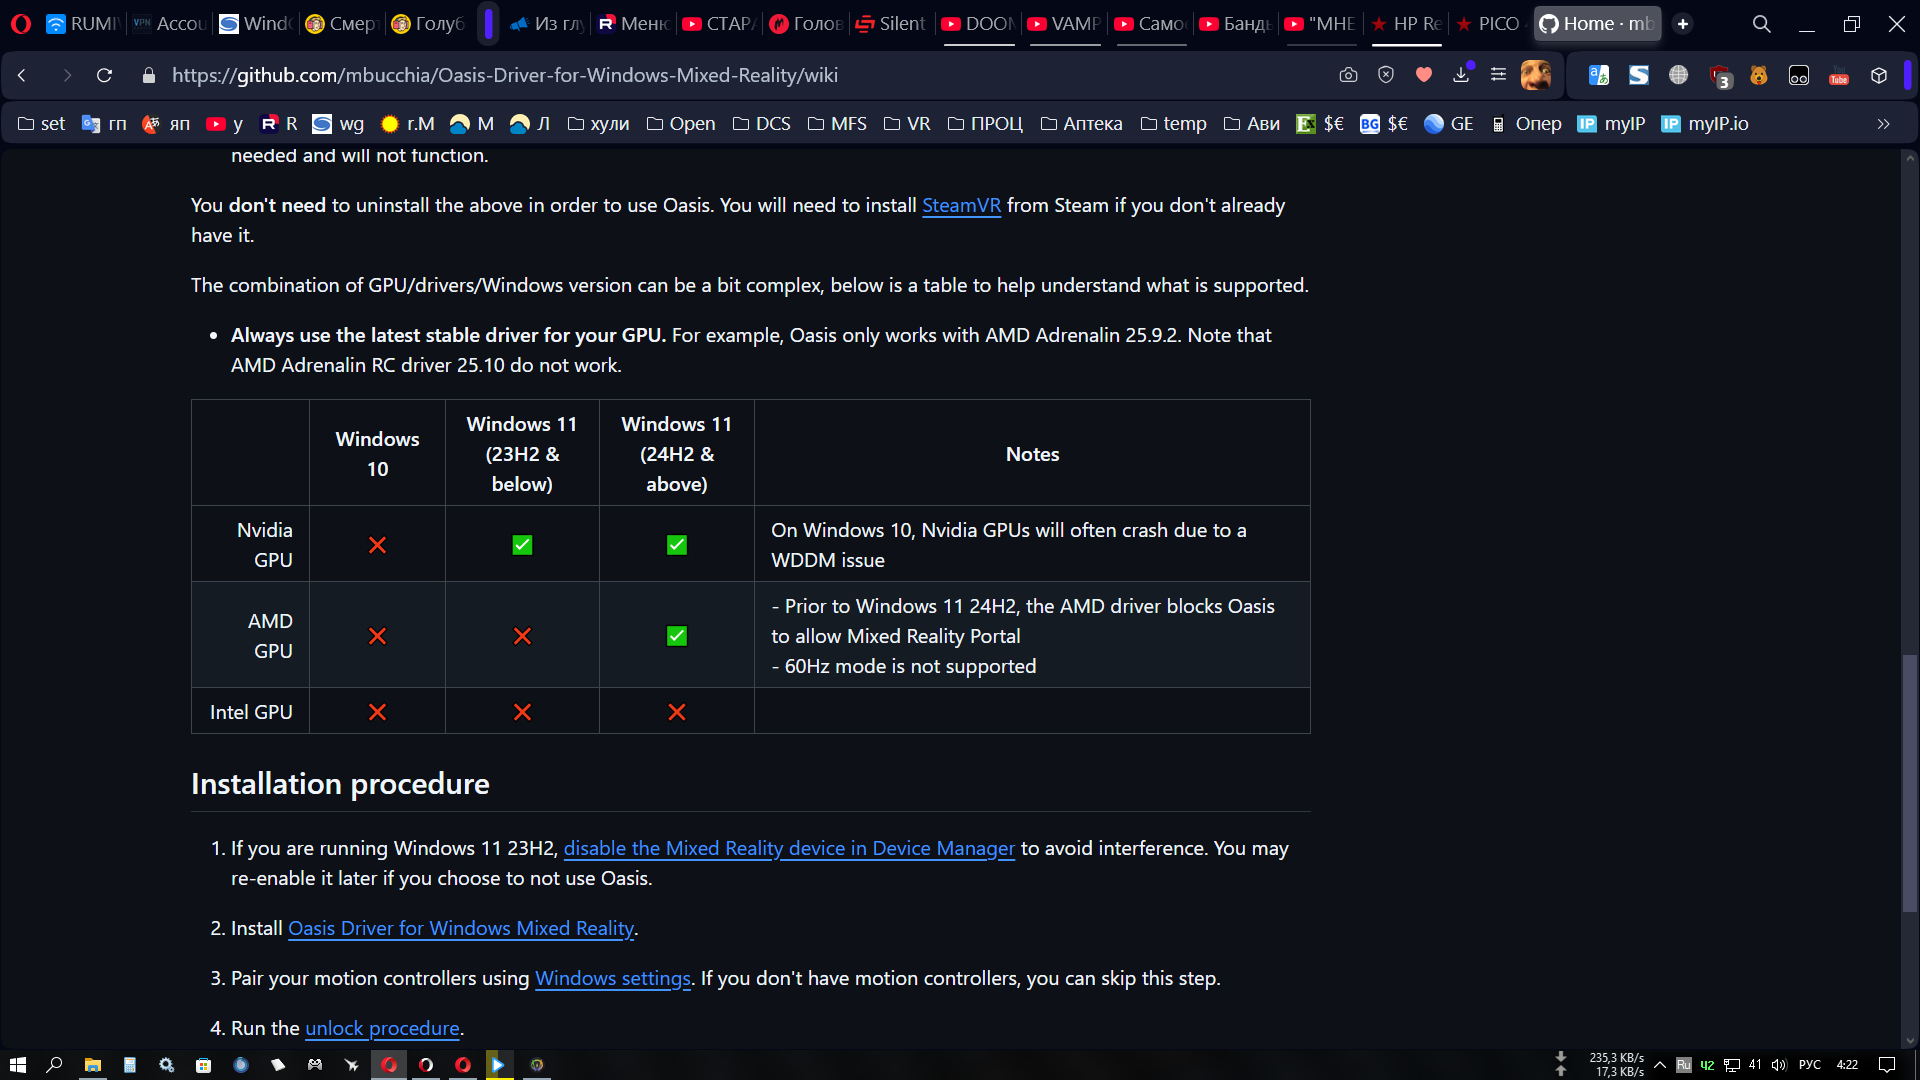Expand the hidden bookmarks chevron
This screenshot has height=1080, width=1920.
point(1883,124)
